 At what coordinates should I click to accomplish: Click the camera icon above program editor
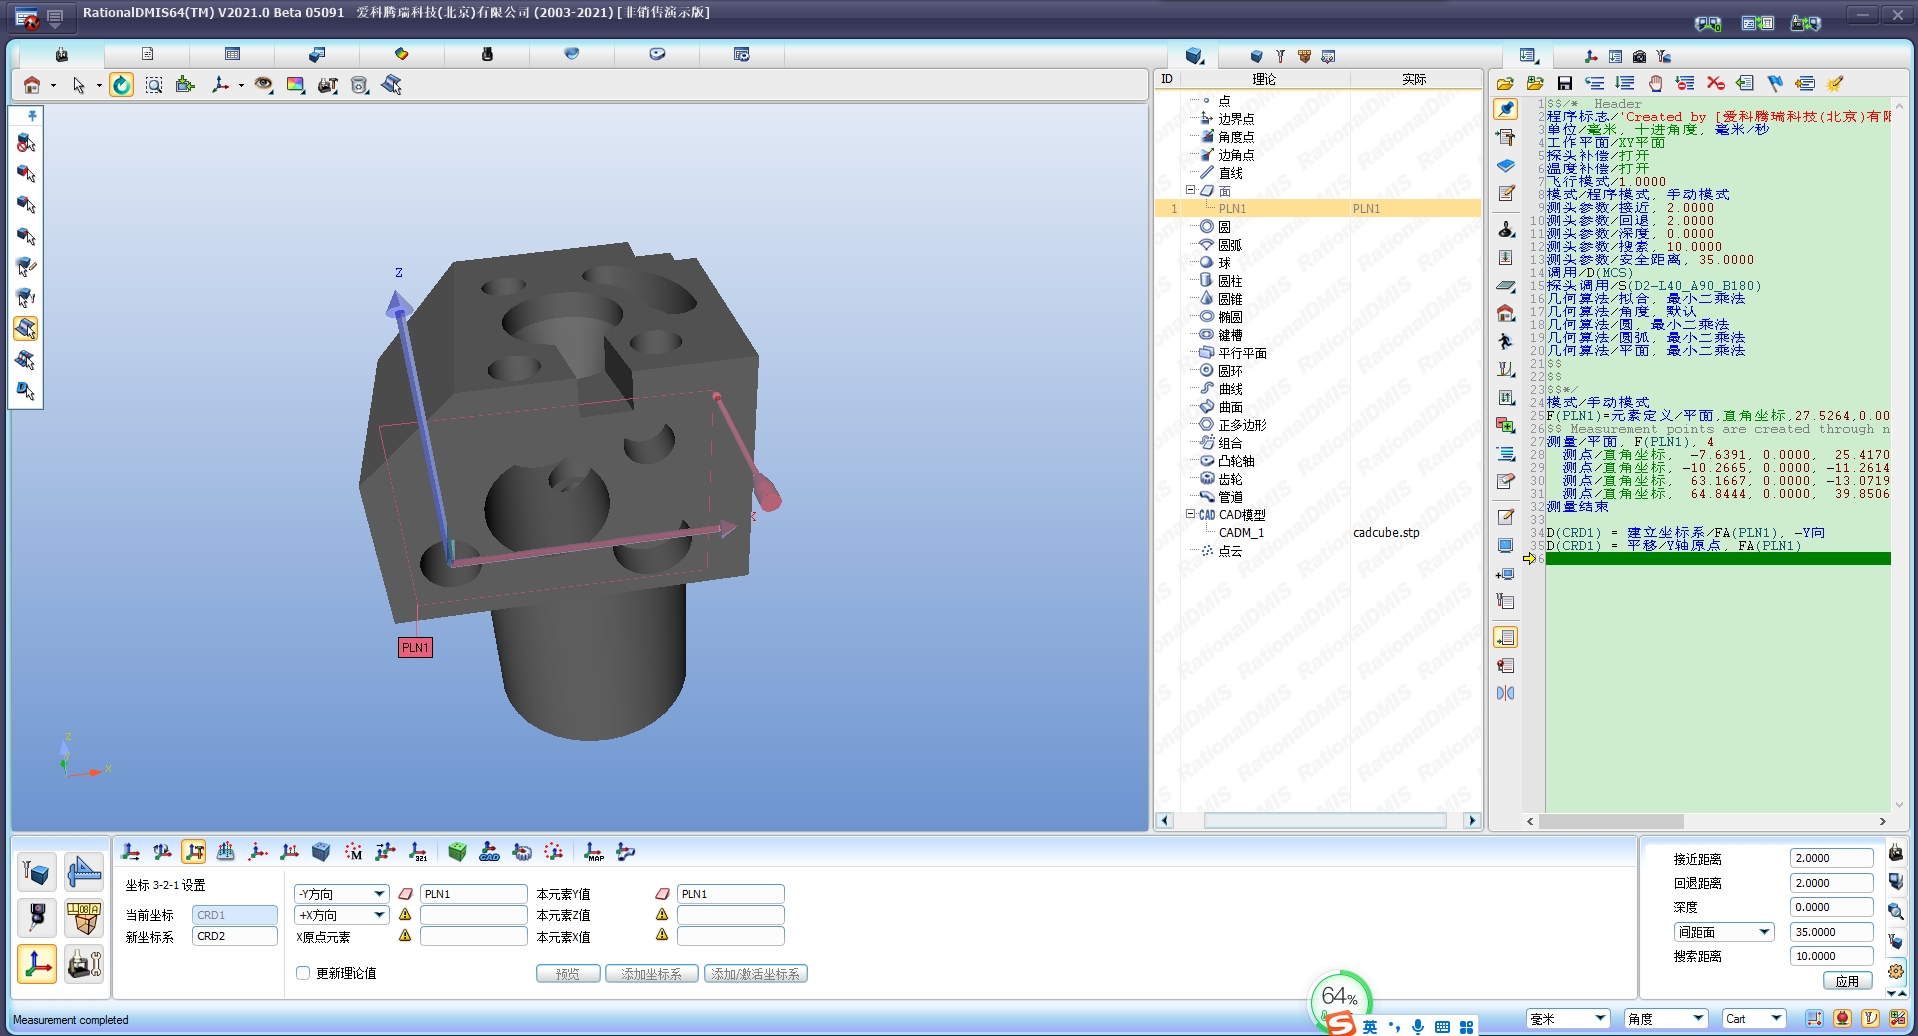point(1639,56)
